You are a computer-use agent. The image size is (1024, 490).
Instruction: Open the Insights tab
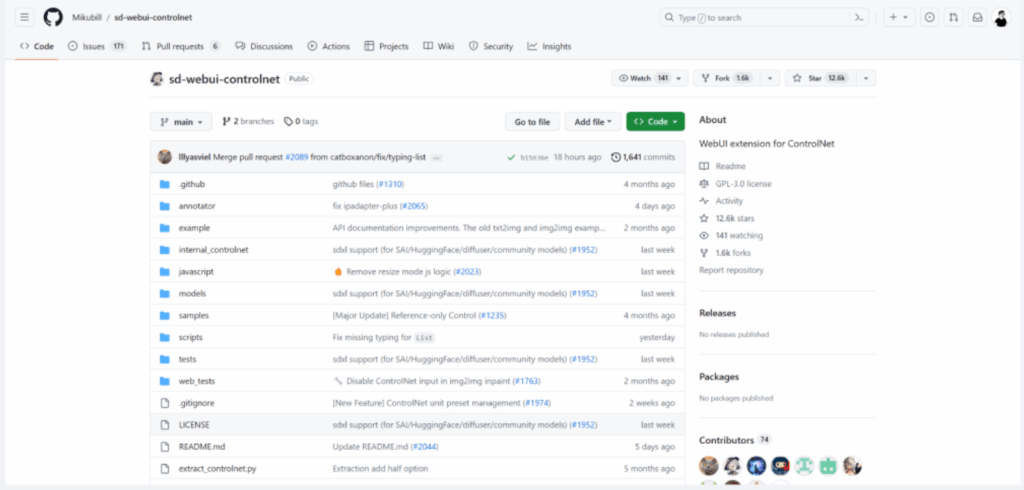click(x=549, y=46)
